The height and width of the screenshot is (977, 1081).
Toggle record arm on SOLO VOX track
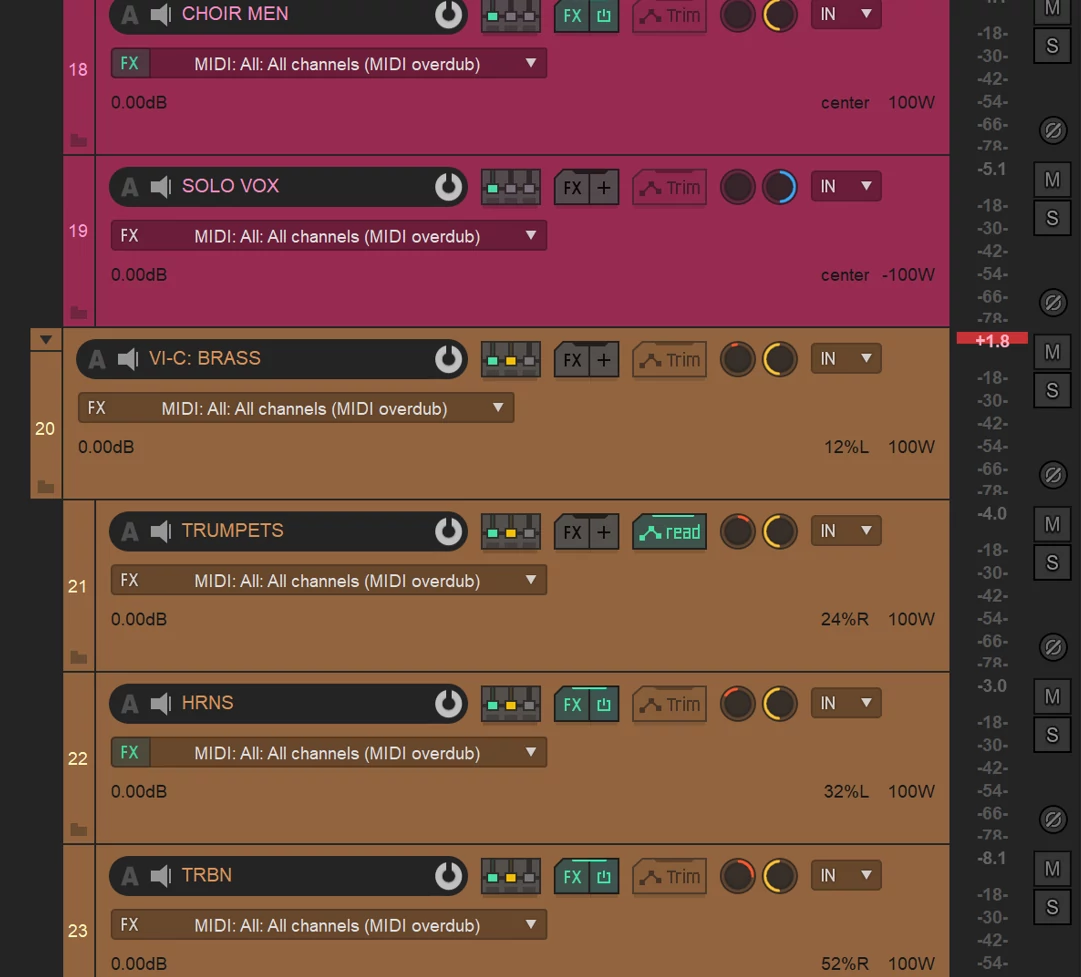(x=448, y=186)
